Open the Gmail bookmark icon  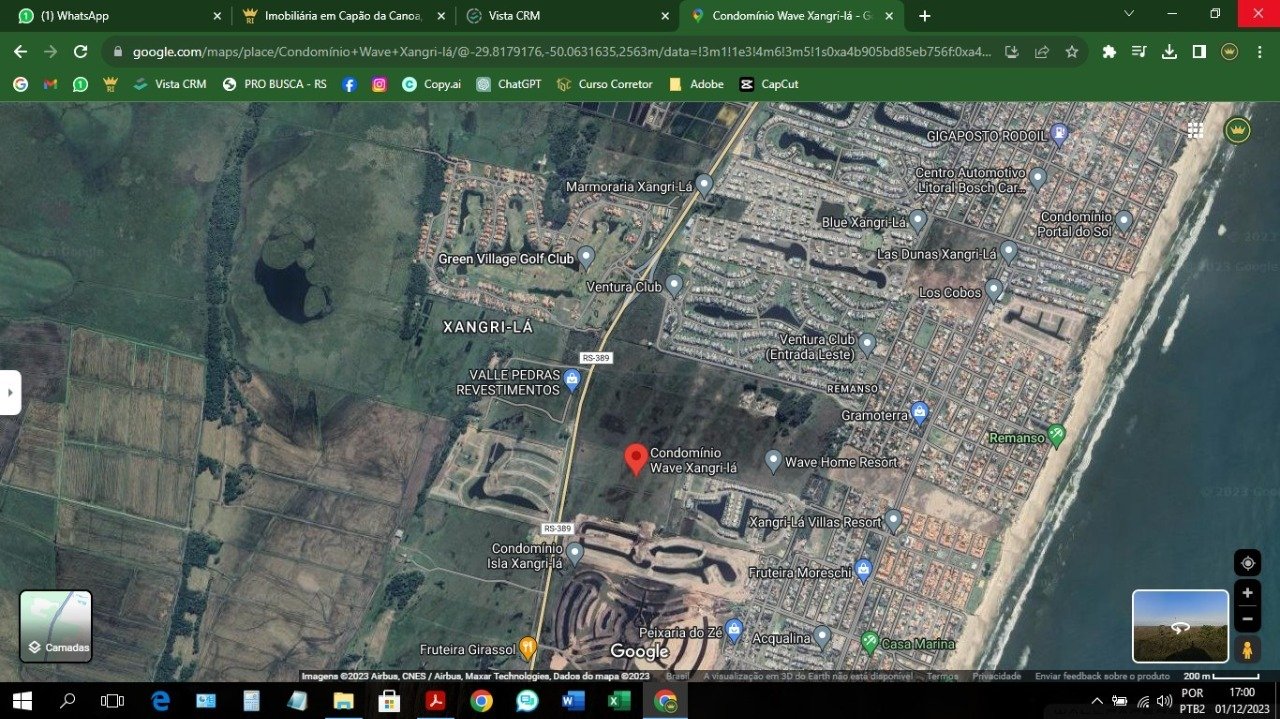pos(50,84)
